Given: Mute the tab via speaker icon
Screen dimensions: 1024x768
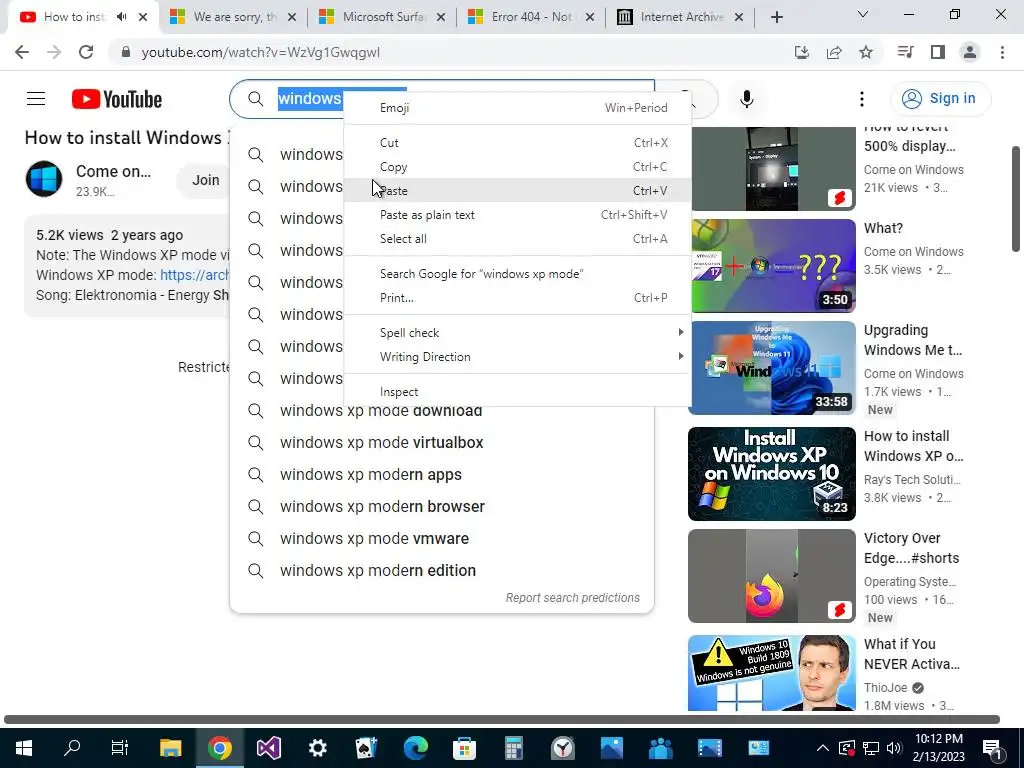Looking at the screenshot, I should point(121,17).
